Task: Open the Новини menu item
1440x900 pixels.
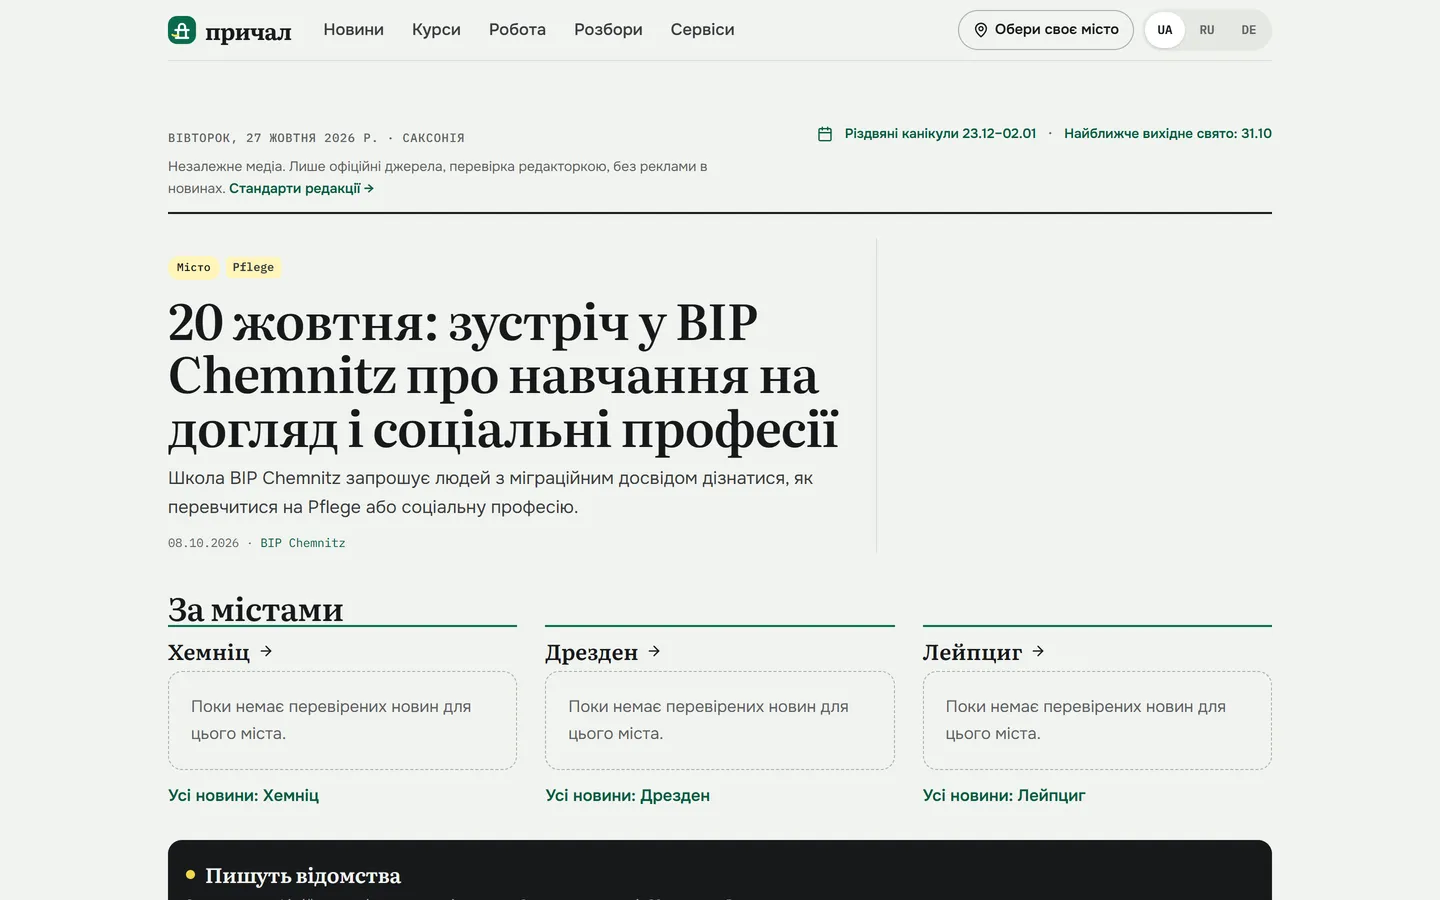Action: click(x=353, y=30)
